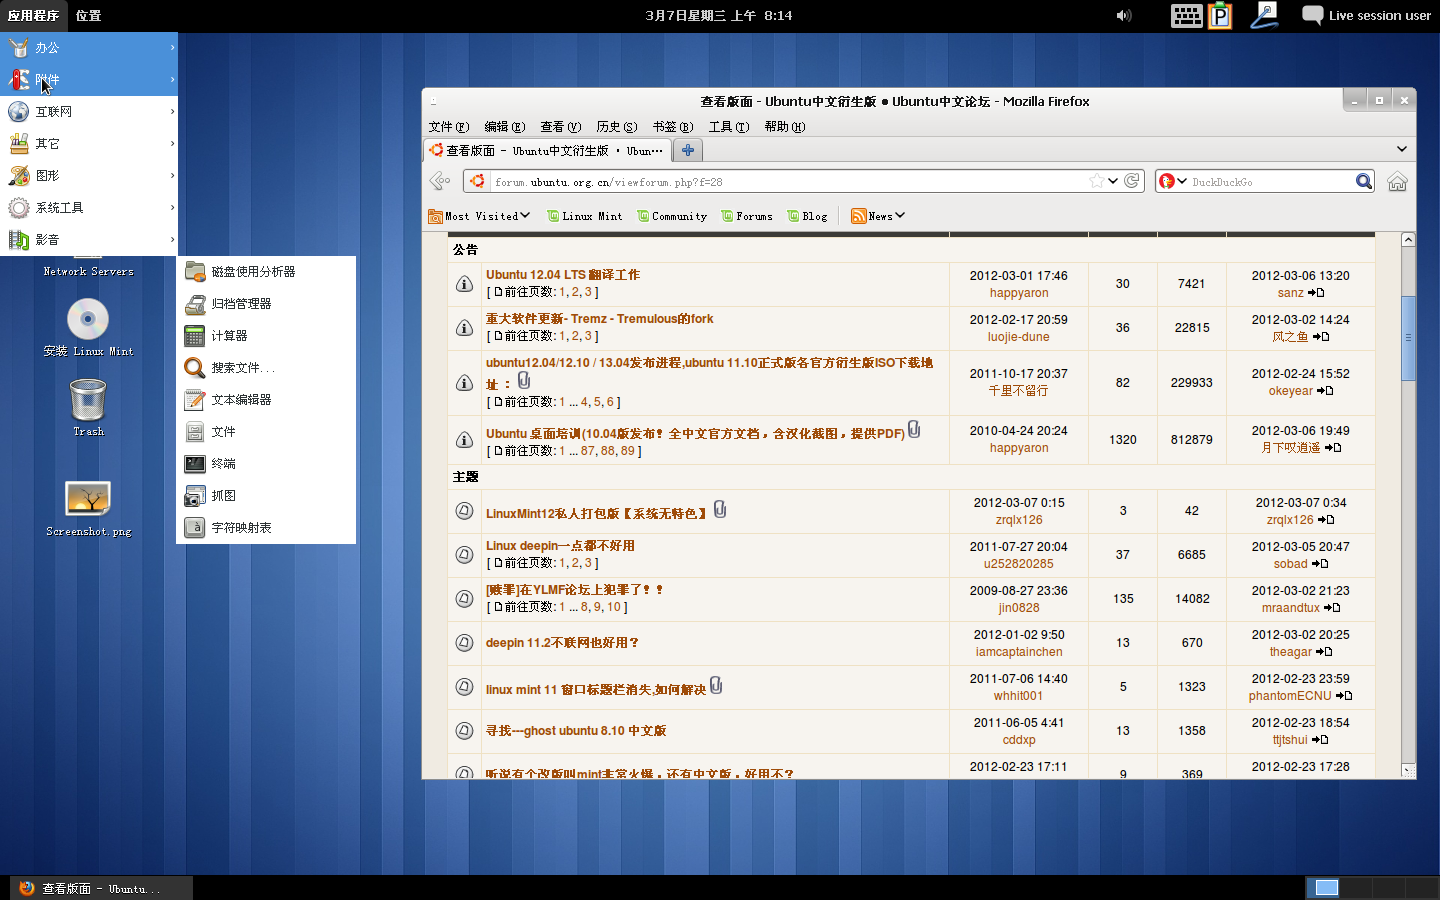Open 抓图 screenshot tool
The height and width of the screenshot is (900, 1440).
266,496
